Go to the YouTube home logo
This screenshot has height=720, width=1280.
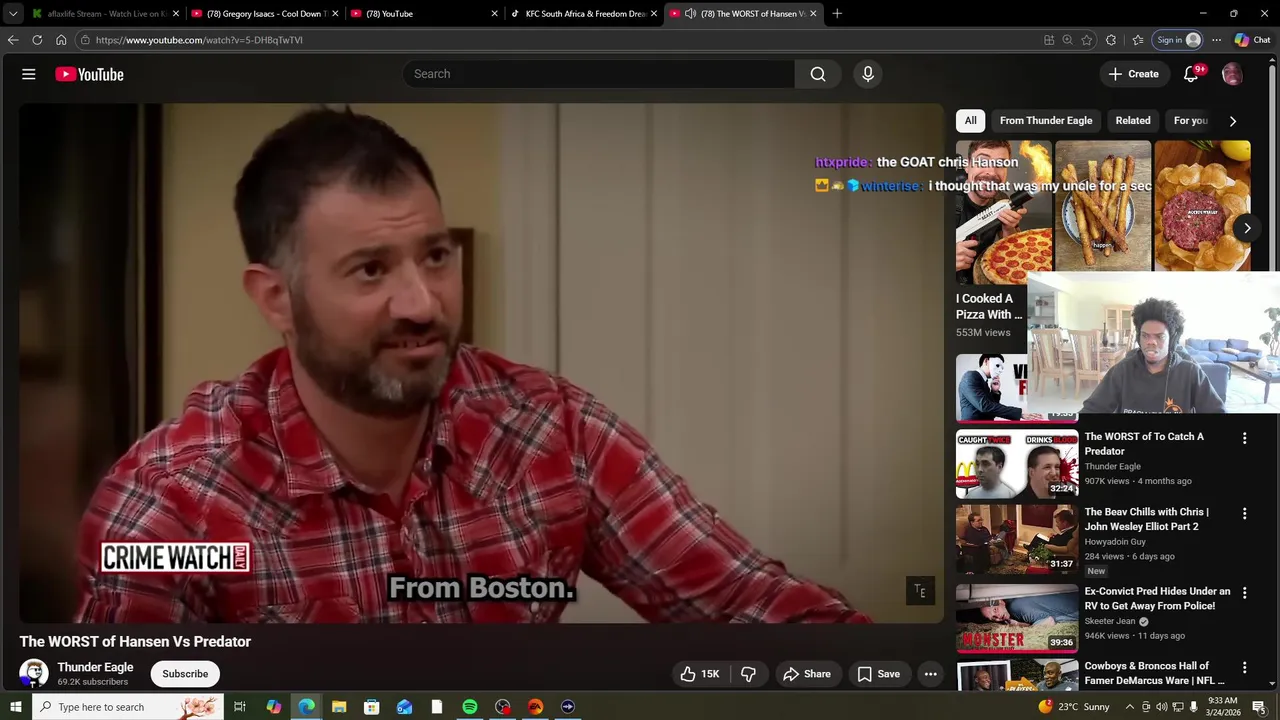(89, 74)
